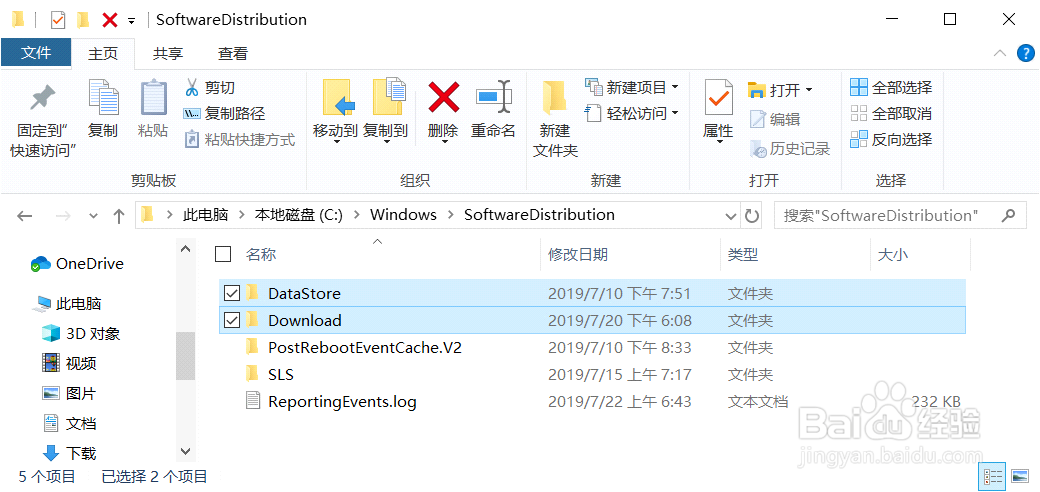Open the Move to folder button

pyautogui.click(x=335, y=109)
